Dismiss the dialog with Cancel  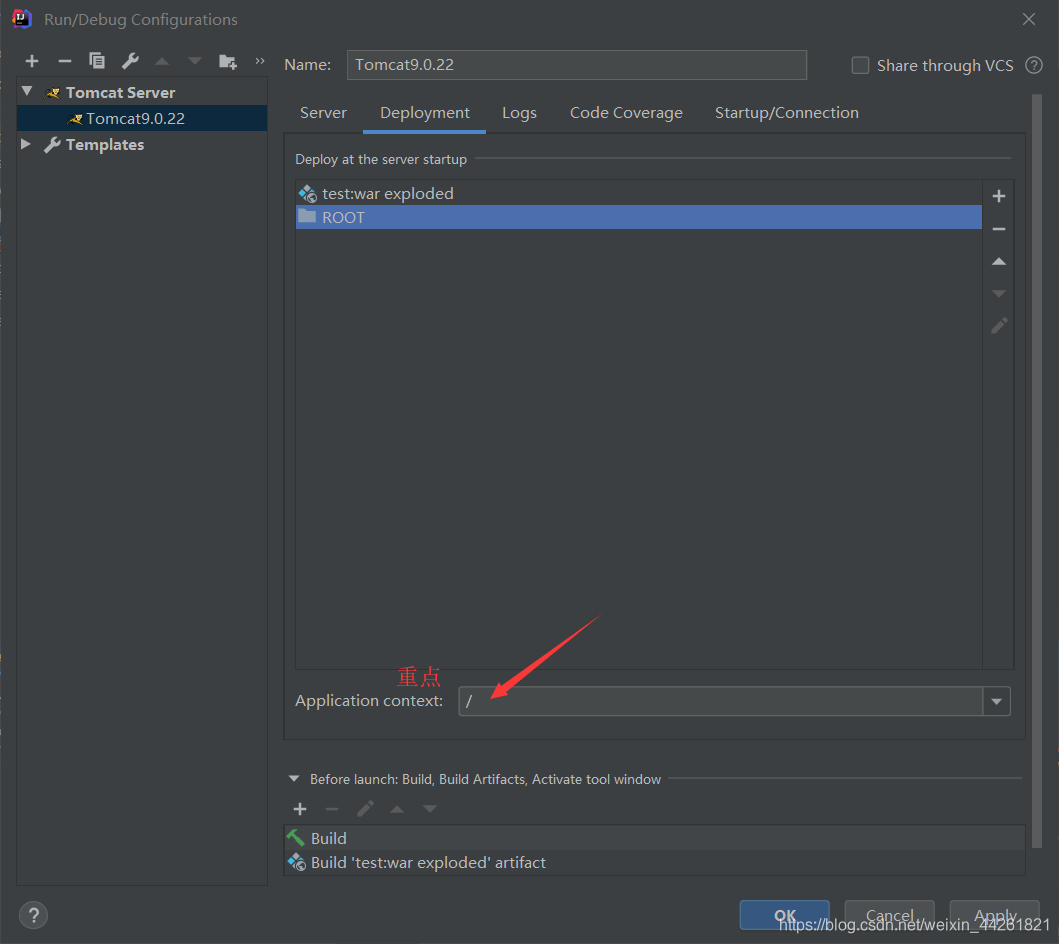coord(889,916)
